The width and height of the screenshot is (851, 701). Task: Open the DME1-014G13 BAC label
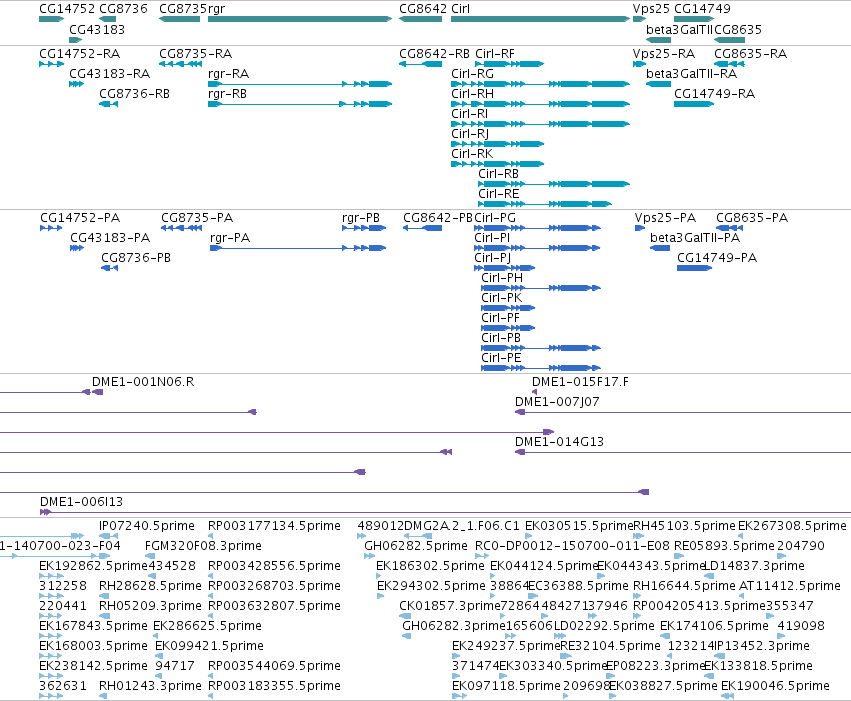point(560,443)
